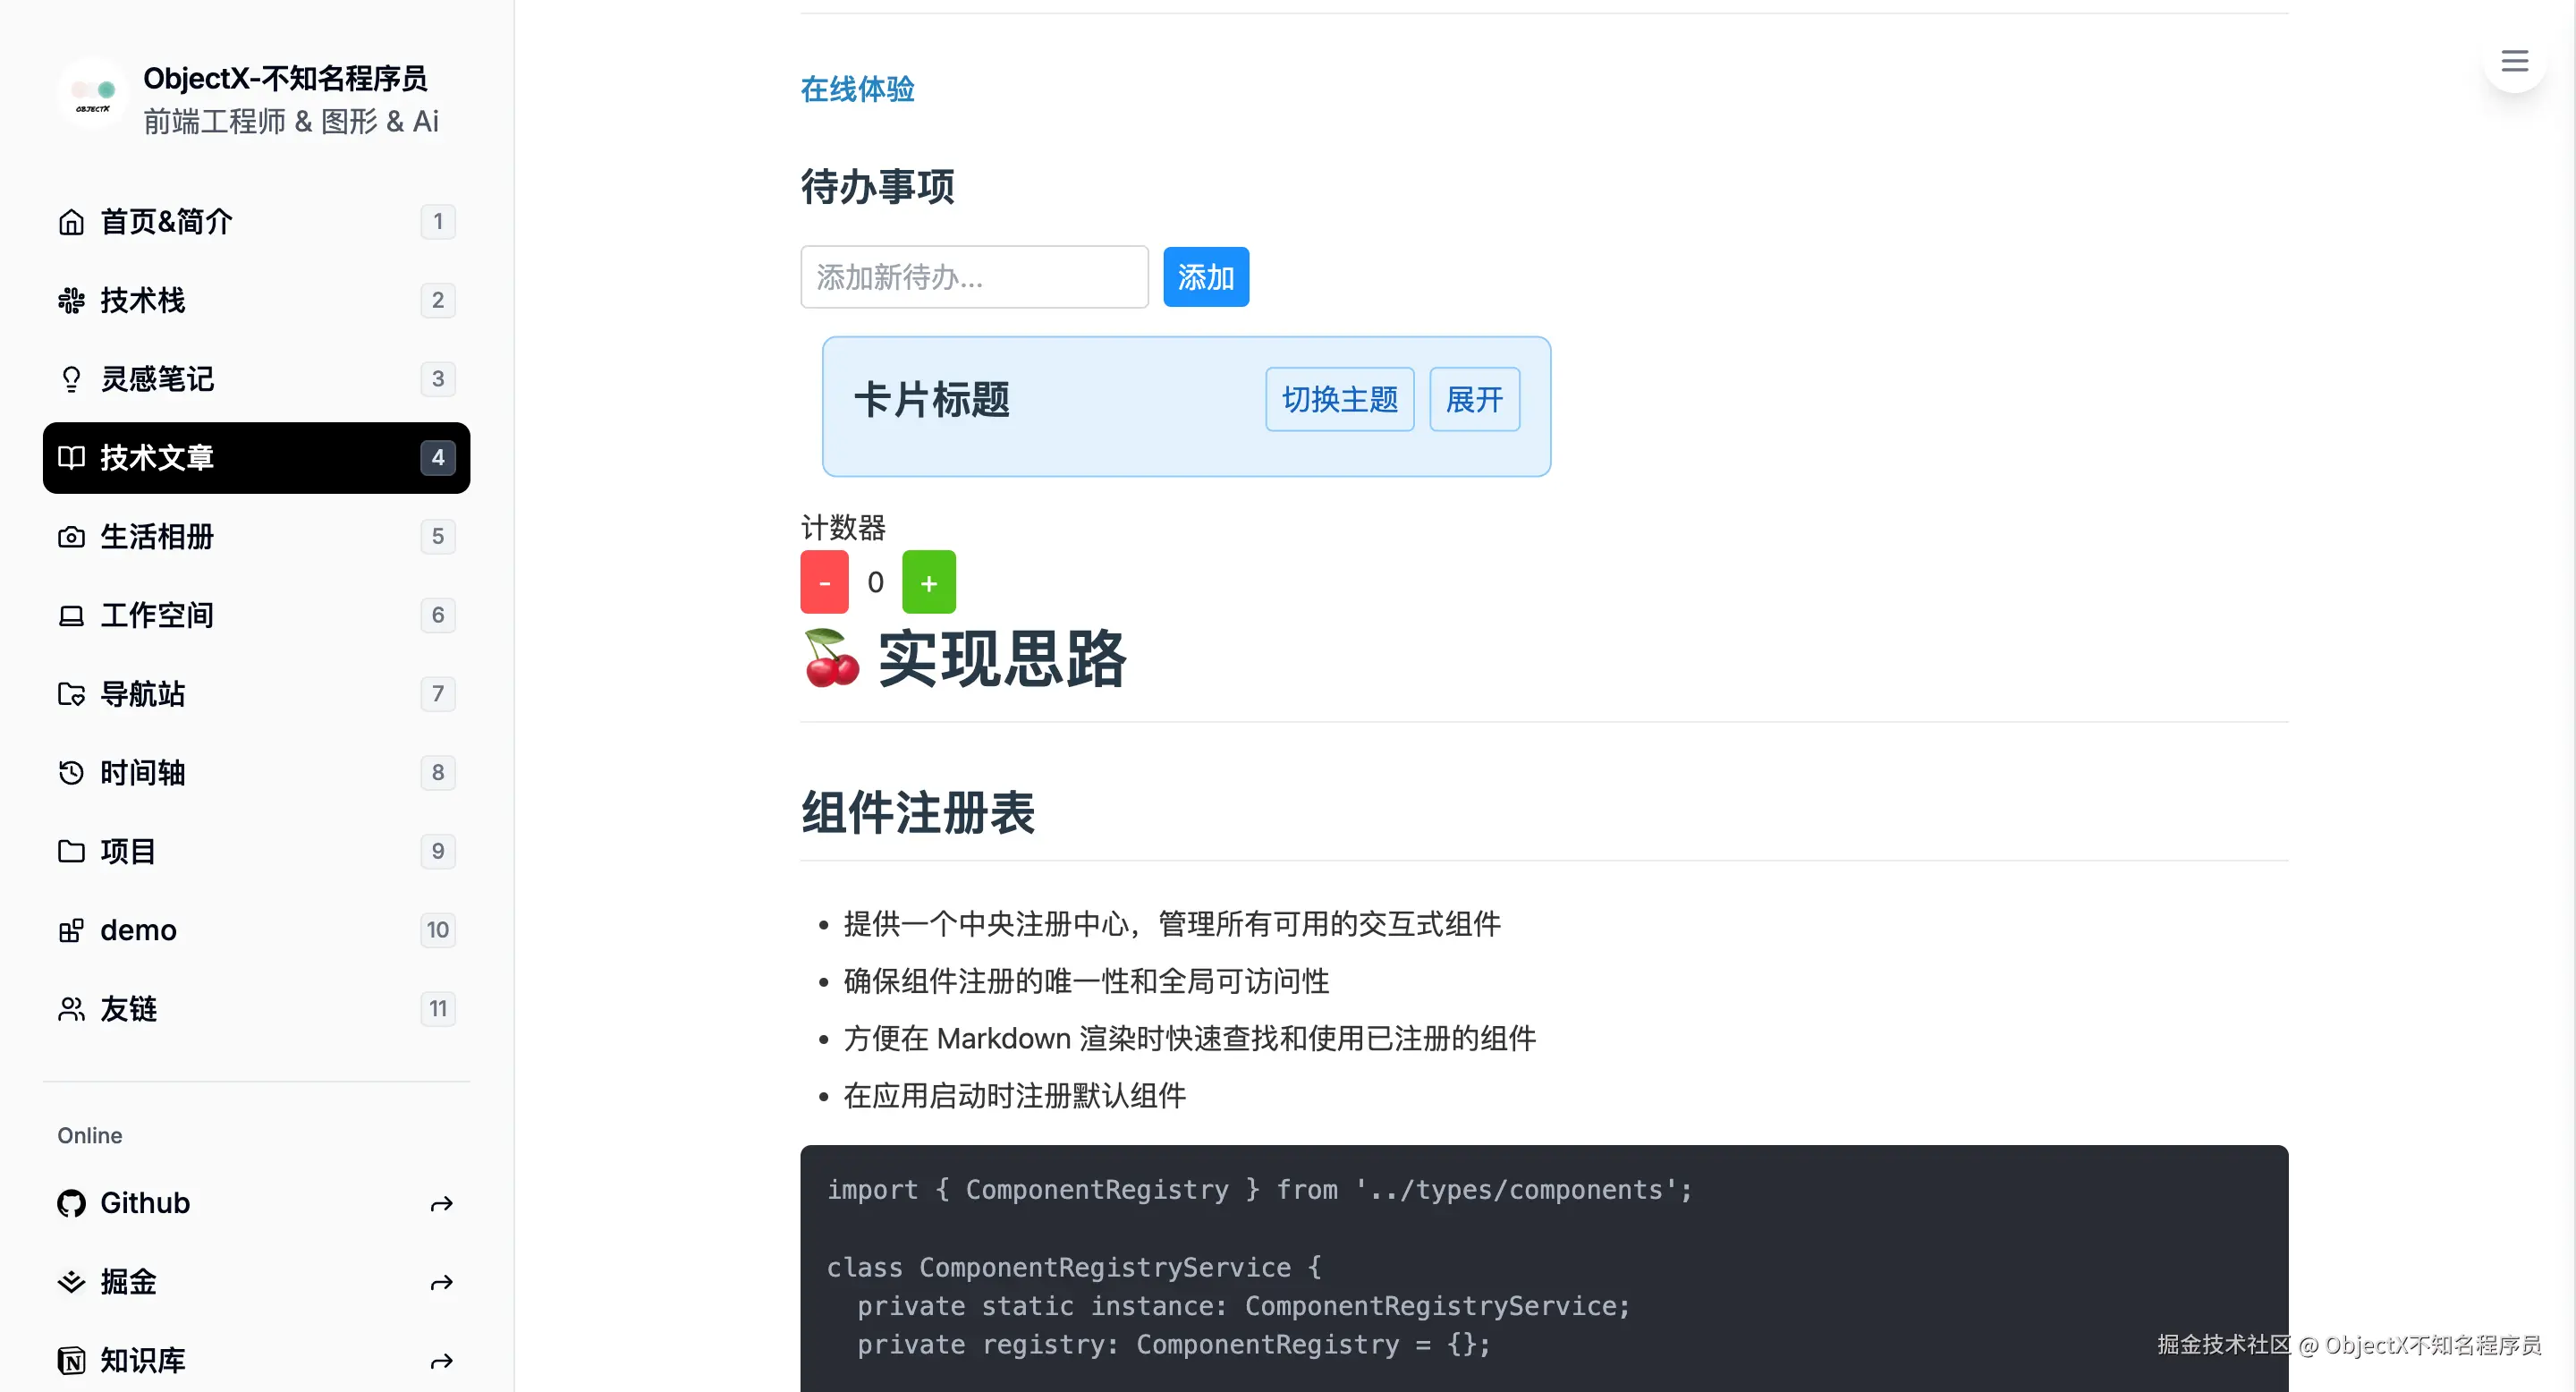Open the 在线体验 link
This screenshot has width=2576, height=1392.
pos(857,89)
